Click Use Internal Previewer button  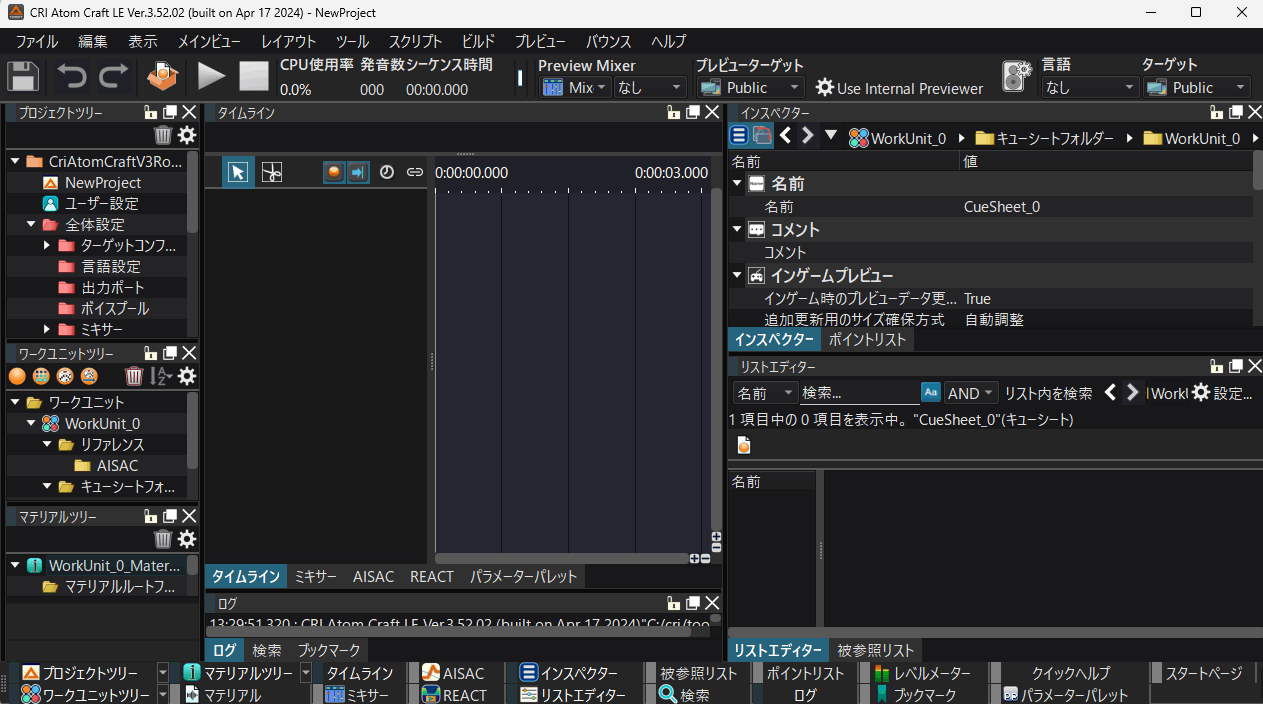click(899, 88)
